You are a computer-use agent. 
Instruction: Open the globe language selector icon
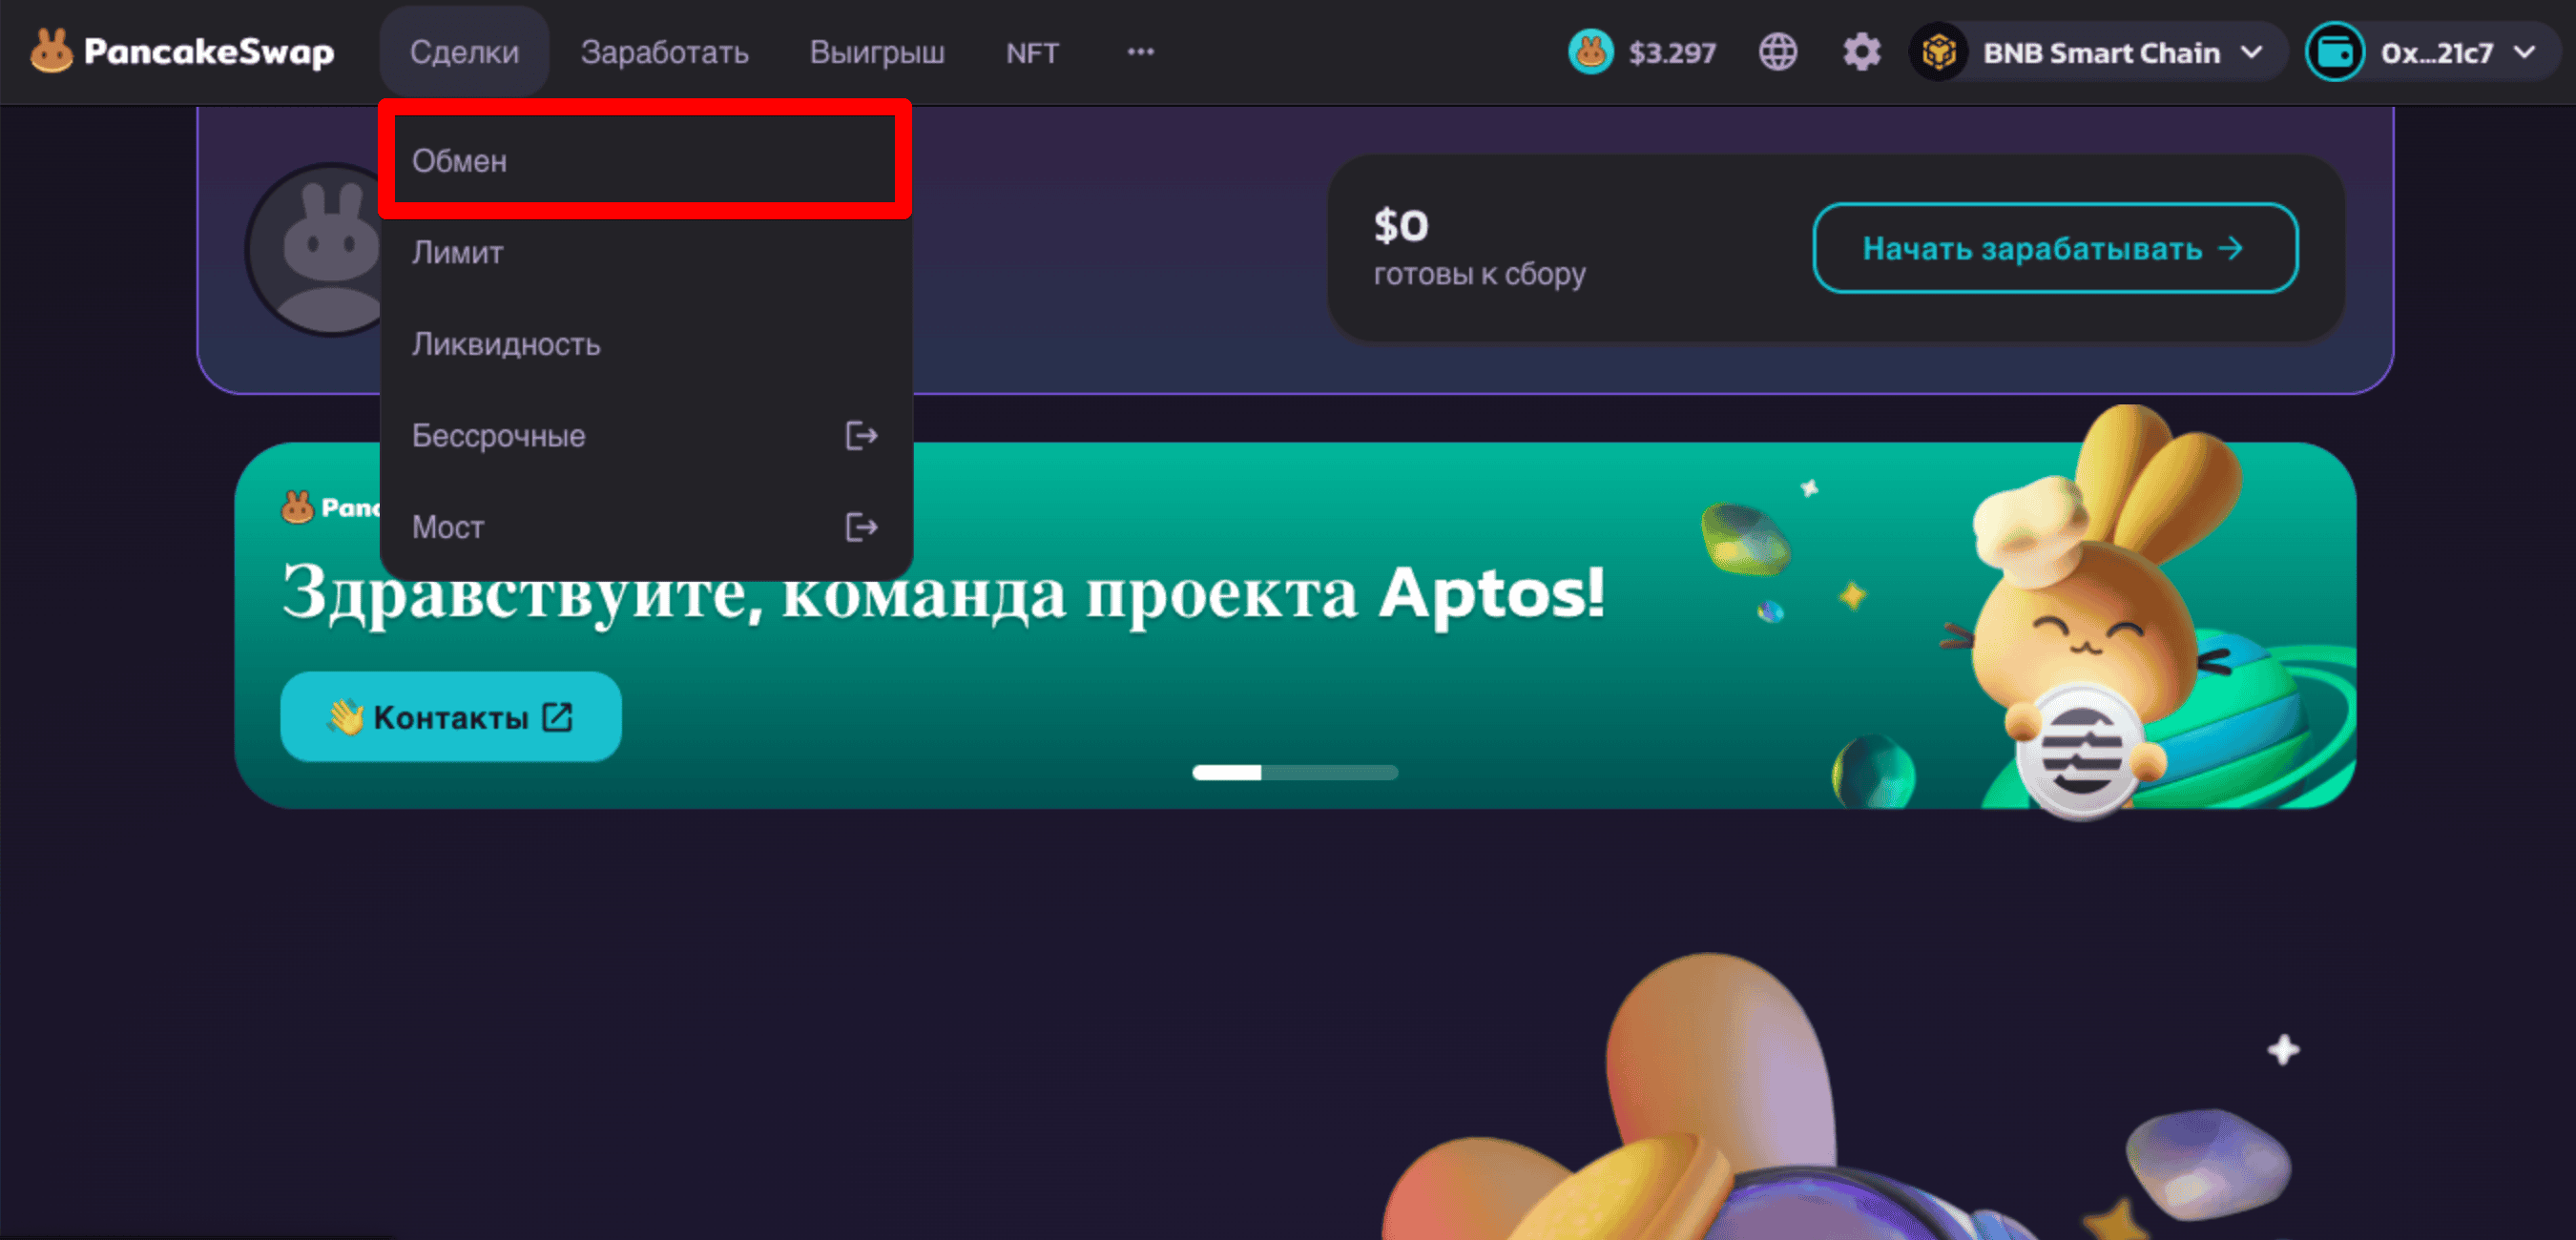click(1777, 52)
